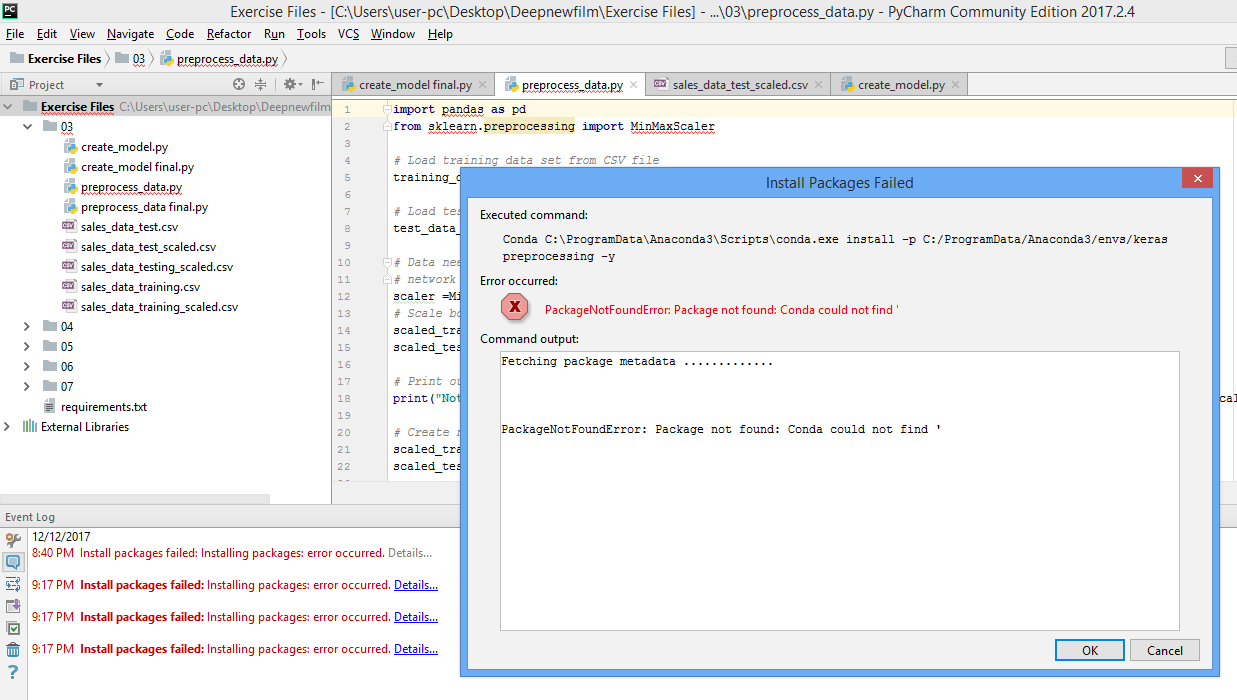The image size is (1237, 700).
Task: Click the Event Log panel title
Action: pyautogui.click(x=30, y=517)
